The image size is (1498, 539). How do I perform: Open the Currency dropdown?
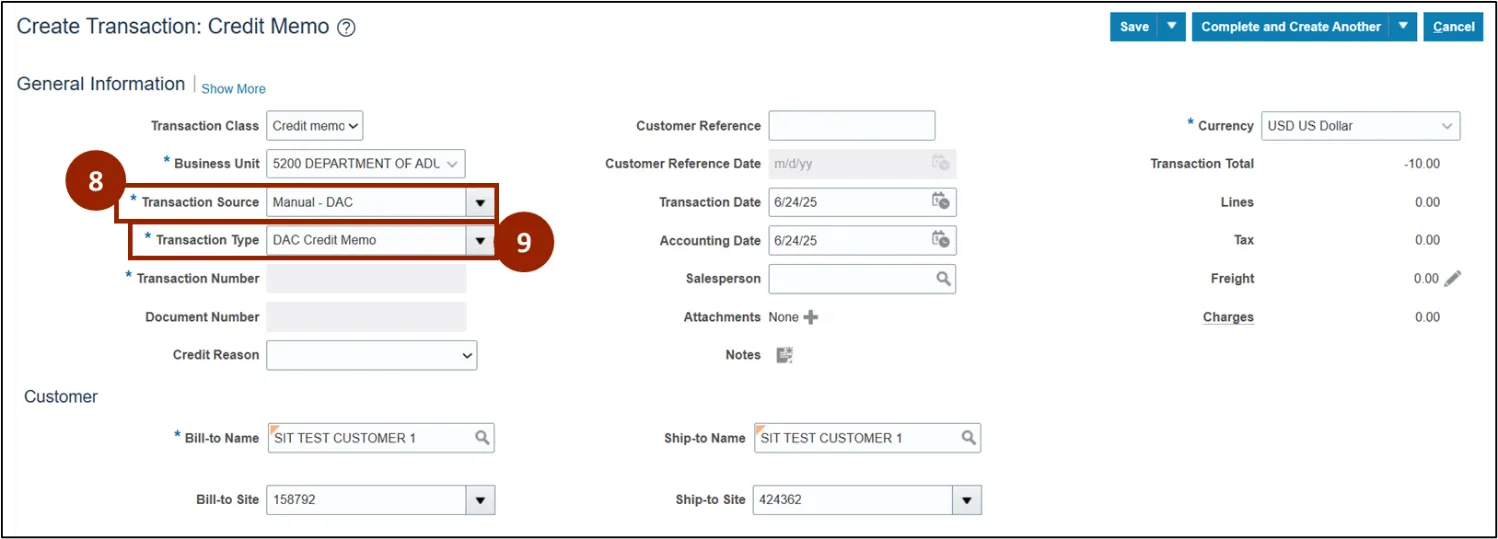[1360, 126]
